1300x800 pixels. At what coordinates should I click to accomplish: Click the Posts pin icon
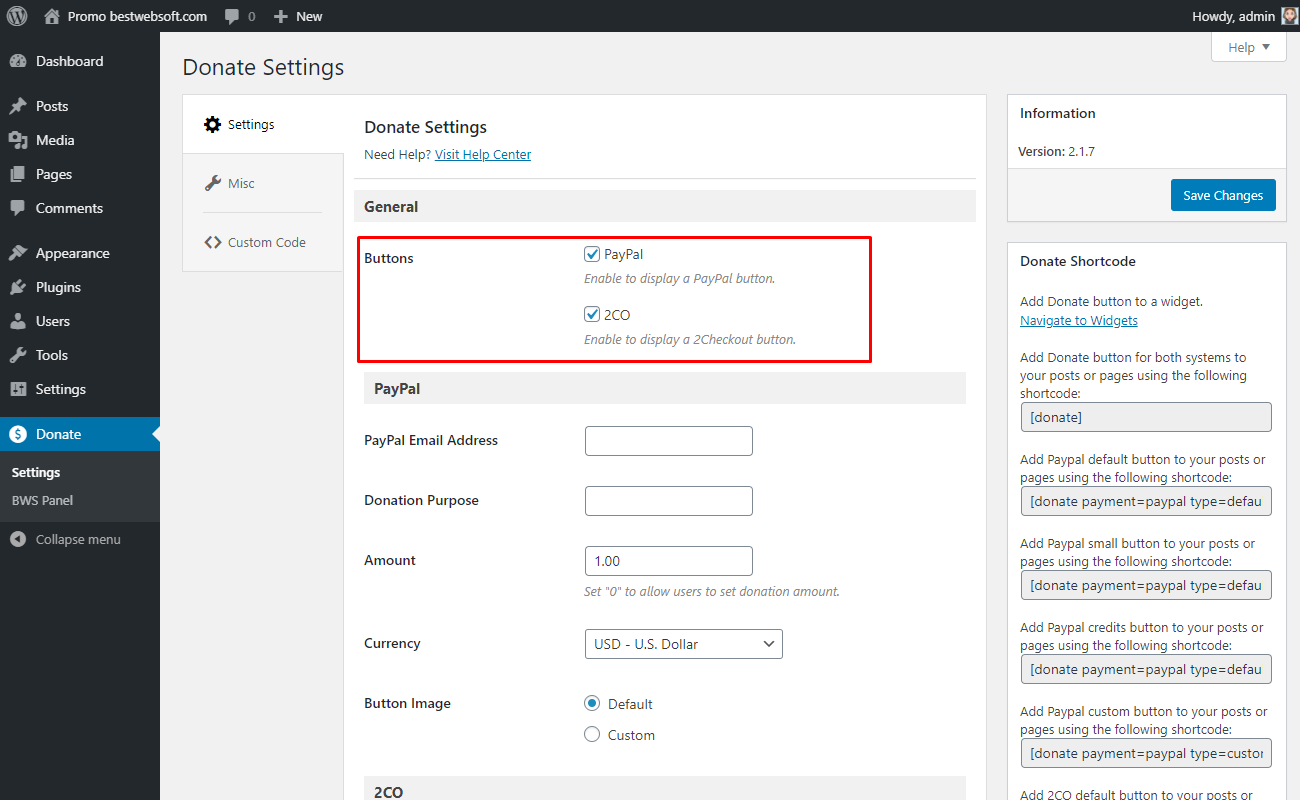[18, 106]
